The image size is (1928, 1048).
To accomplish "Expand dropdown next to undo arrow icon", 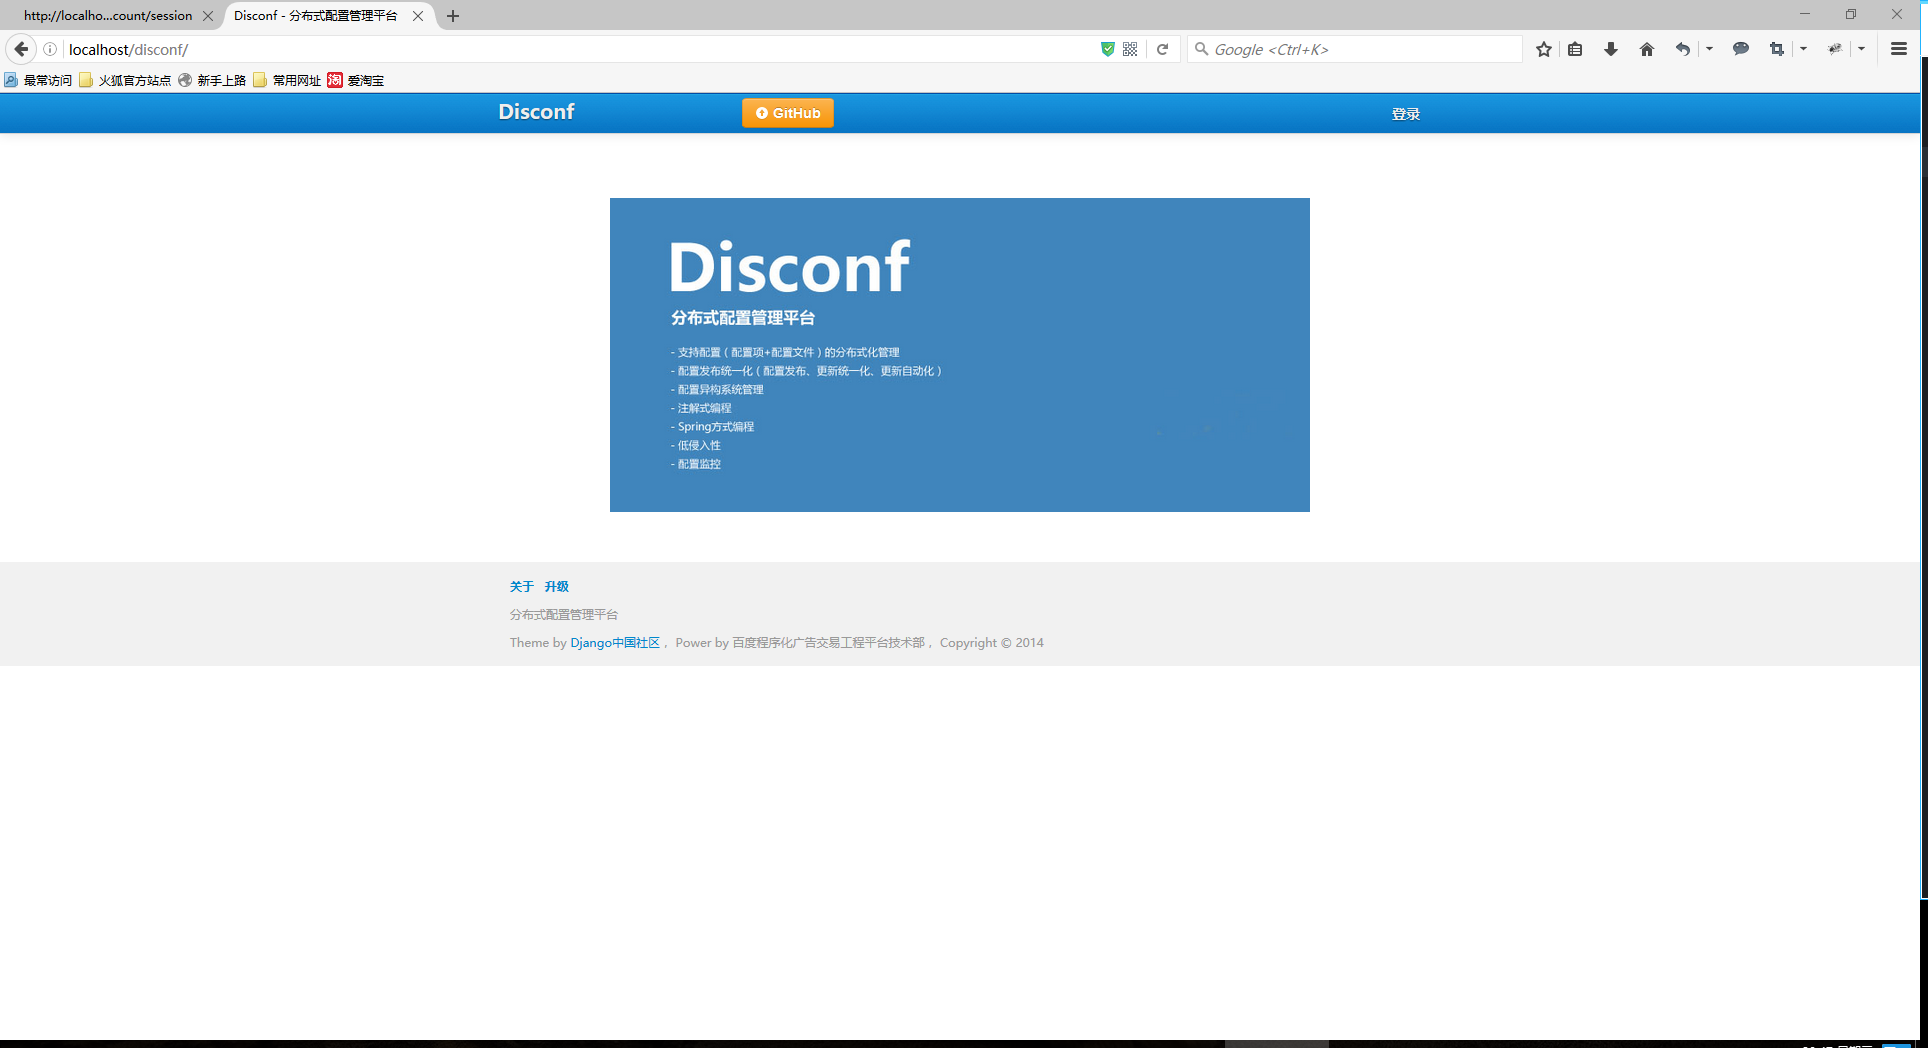I will (x=1709, y=49).
